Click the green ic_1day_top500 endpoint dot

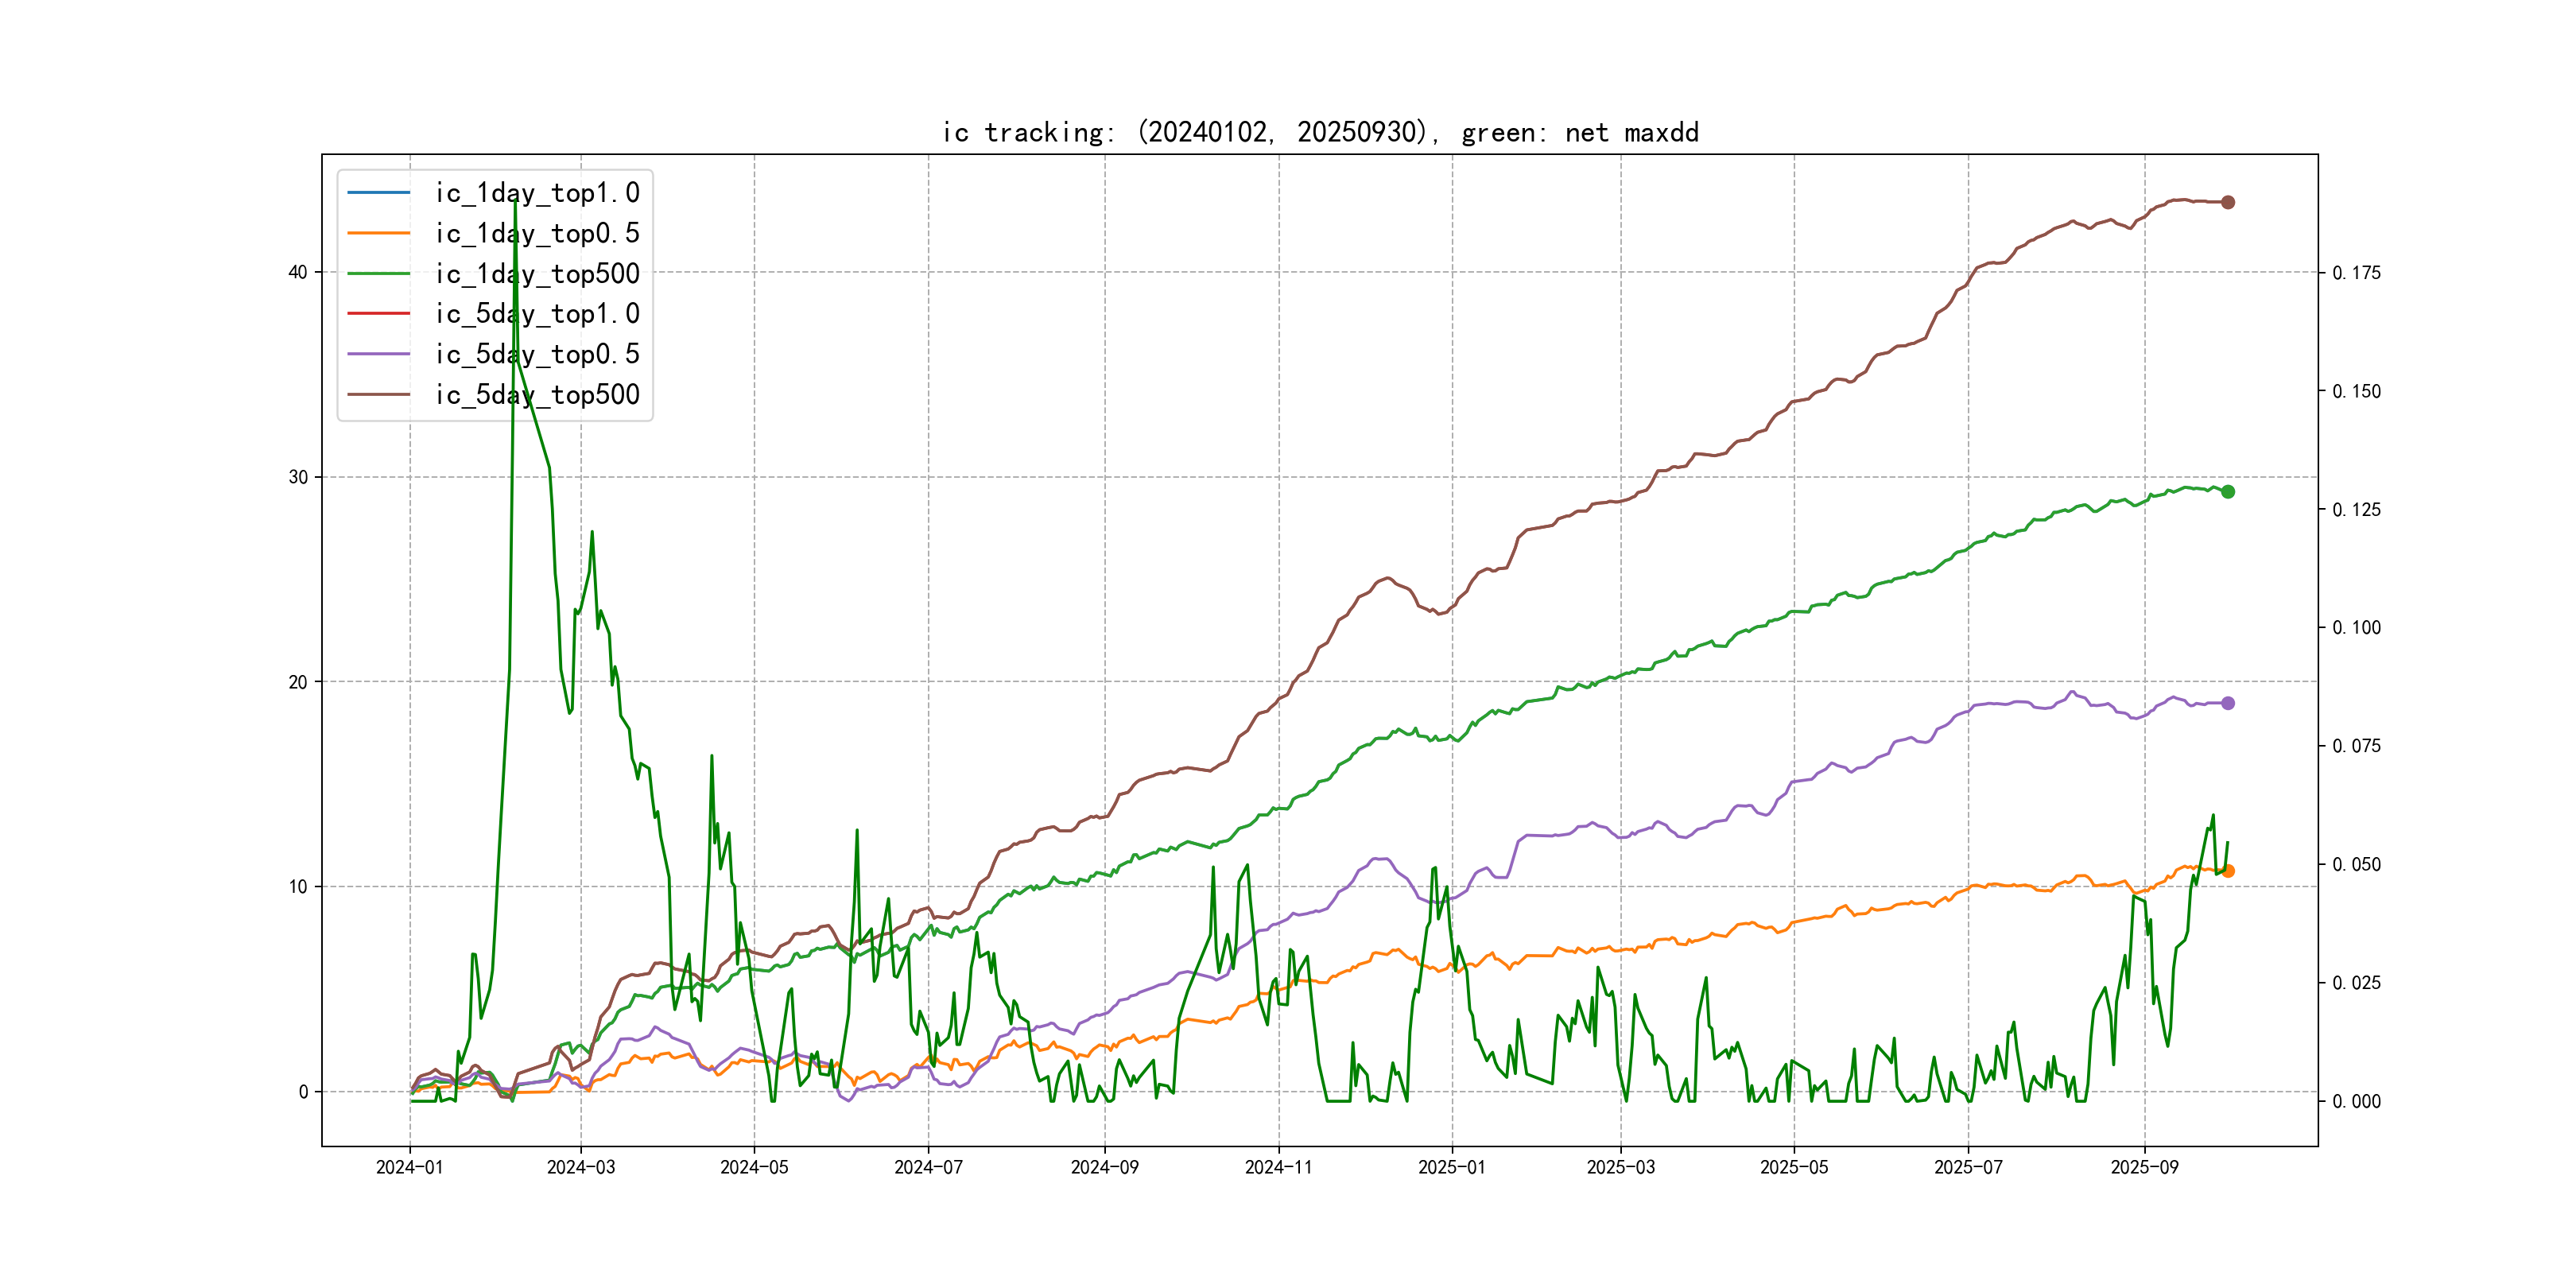click(x=2228, y=492)
